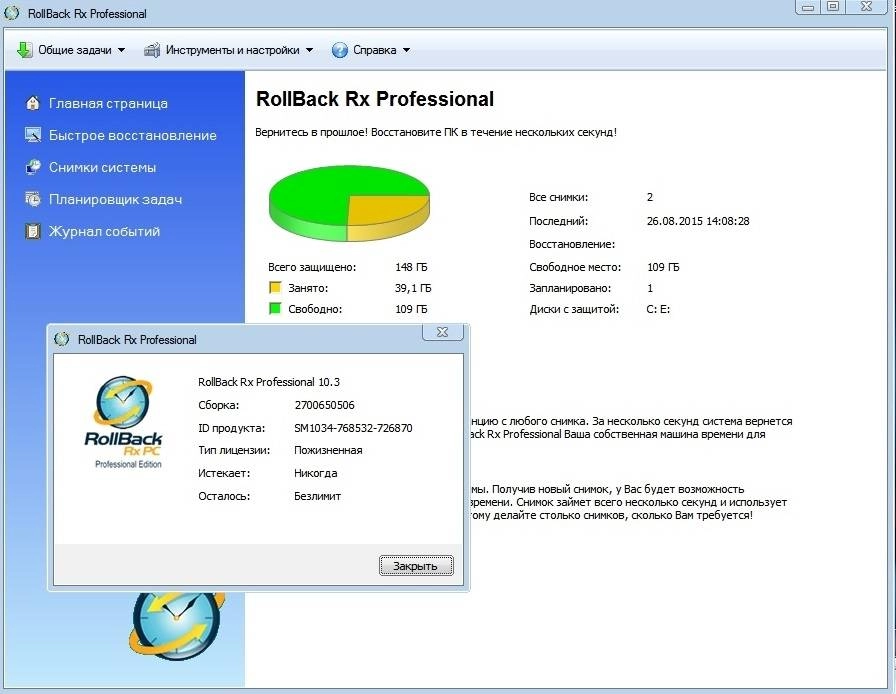Click the snapshot icon beside Снимки системы
896x694 pixels.
[33, 167]
